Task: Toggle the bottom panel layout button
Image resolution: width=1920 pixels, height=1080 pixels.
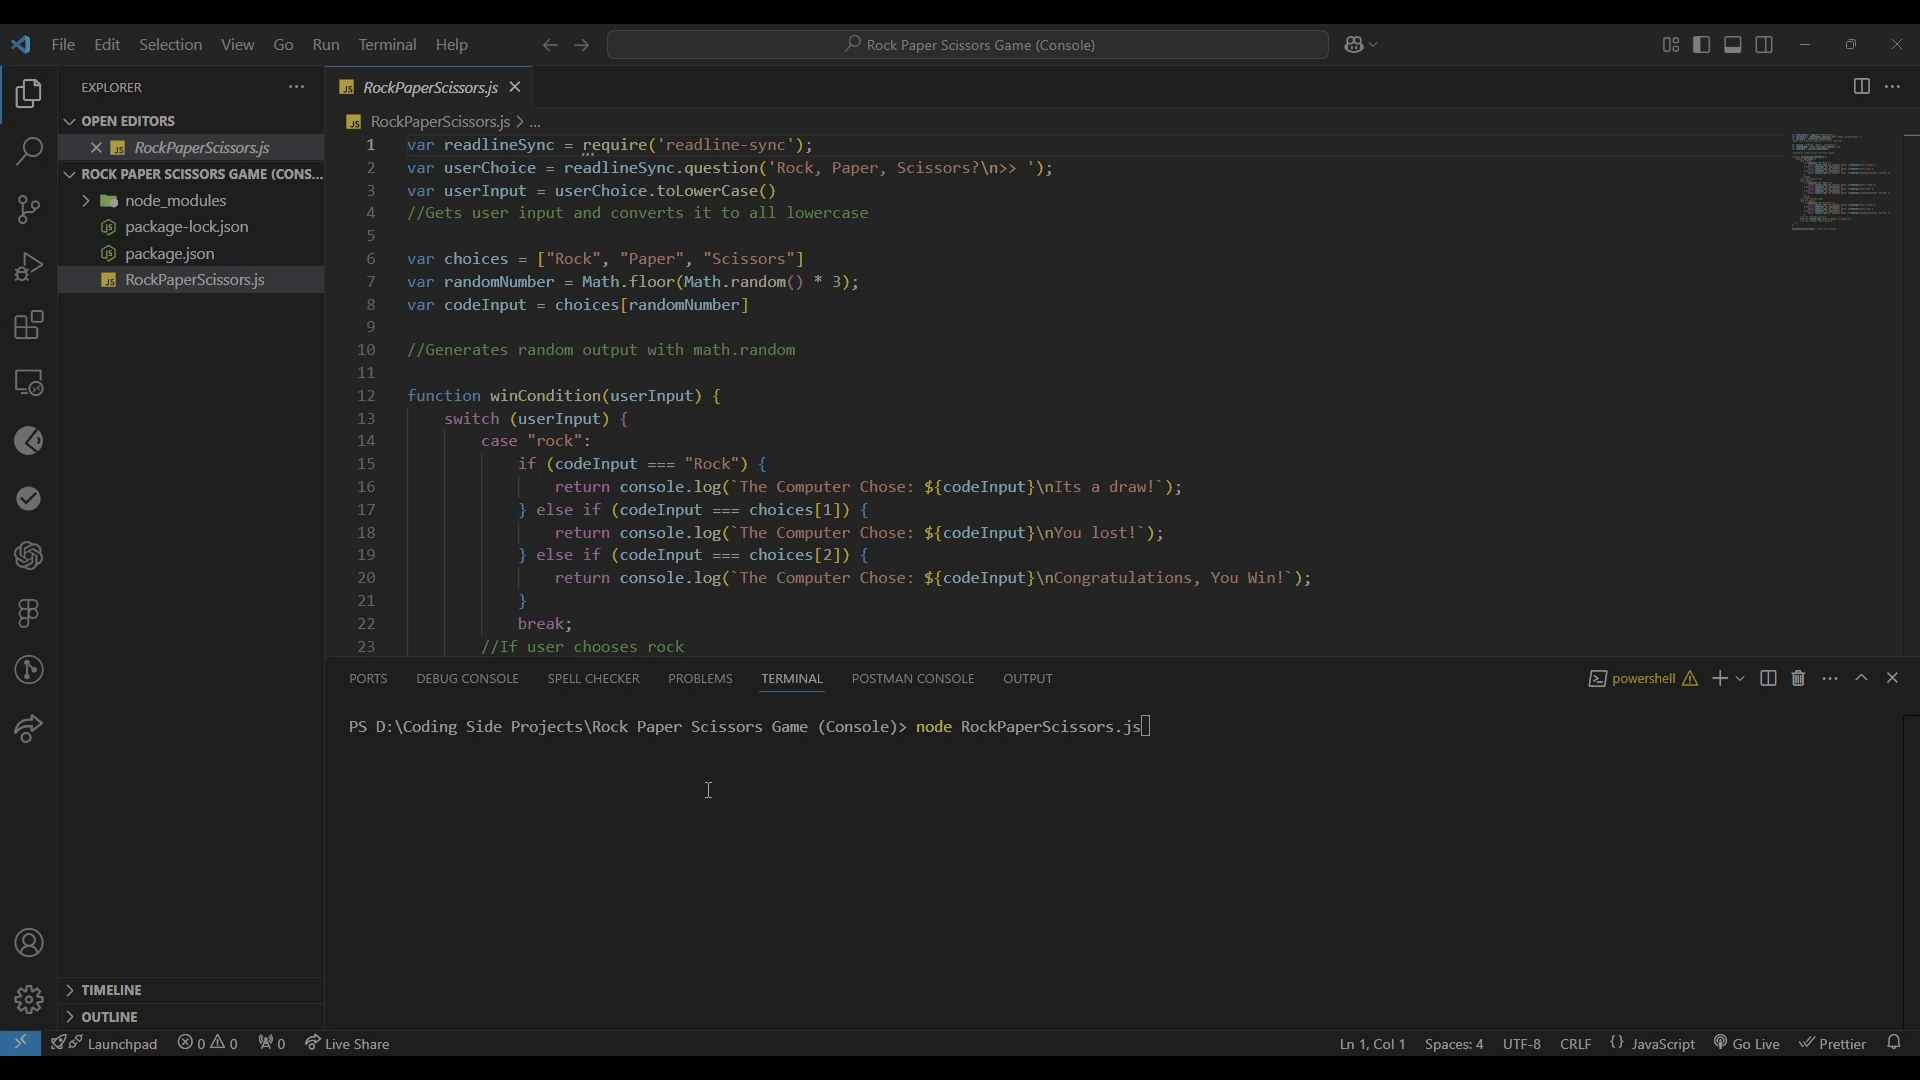Action: [1733, 45]
